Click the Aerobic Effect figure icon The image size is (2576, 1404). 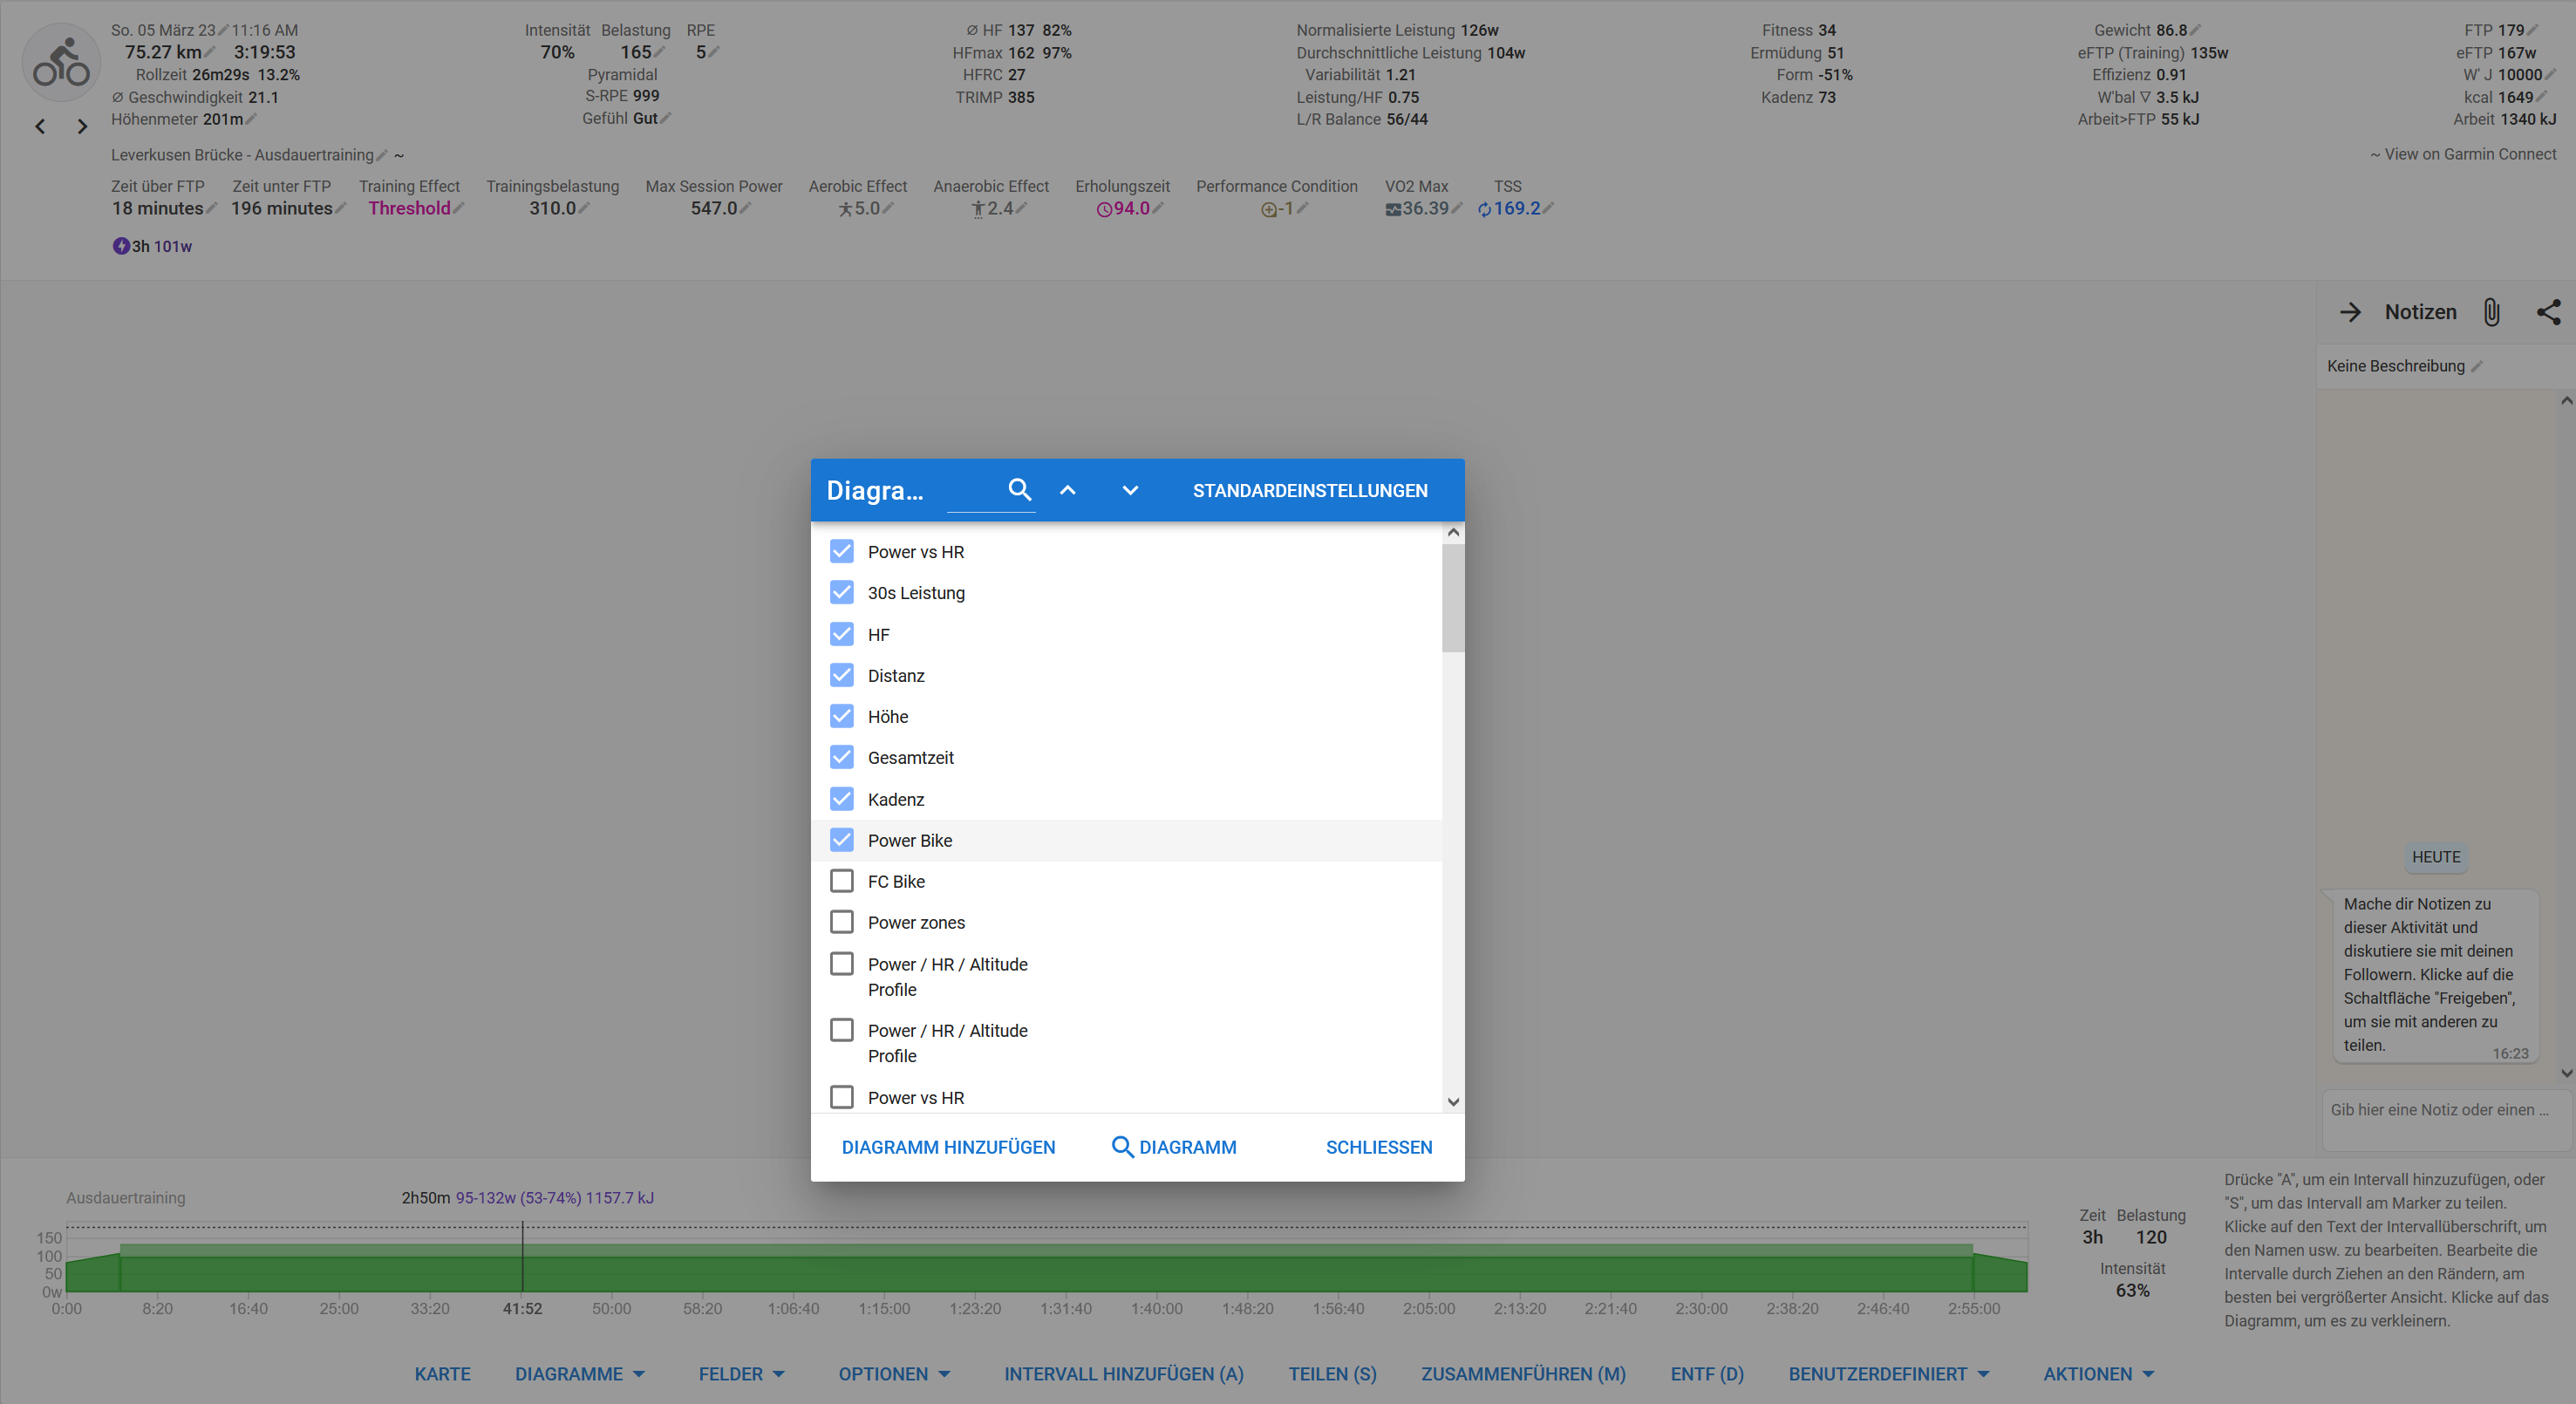(x=845, y=209)
